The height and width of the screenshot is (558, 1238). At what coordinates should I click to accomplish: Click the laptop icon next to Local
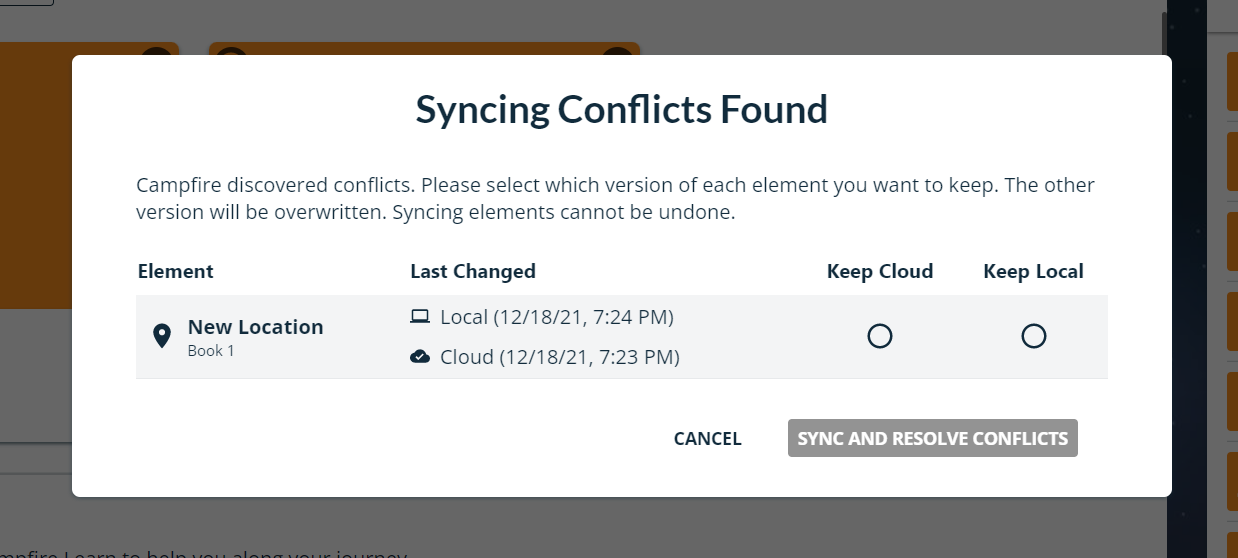pos(420,317)
